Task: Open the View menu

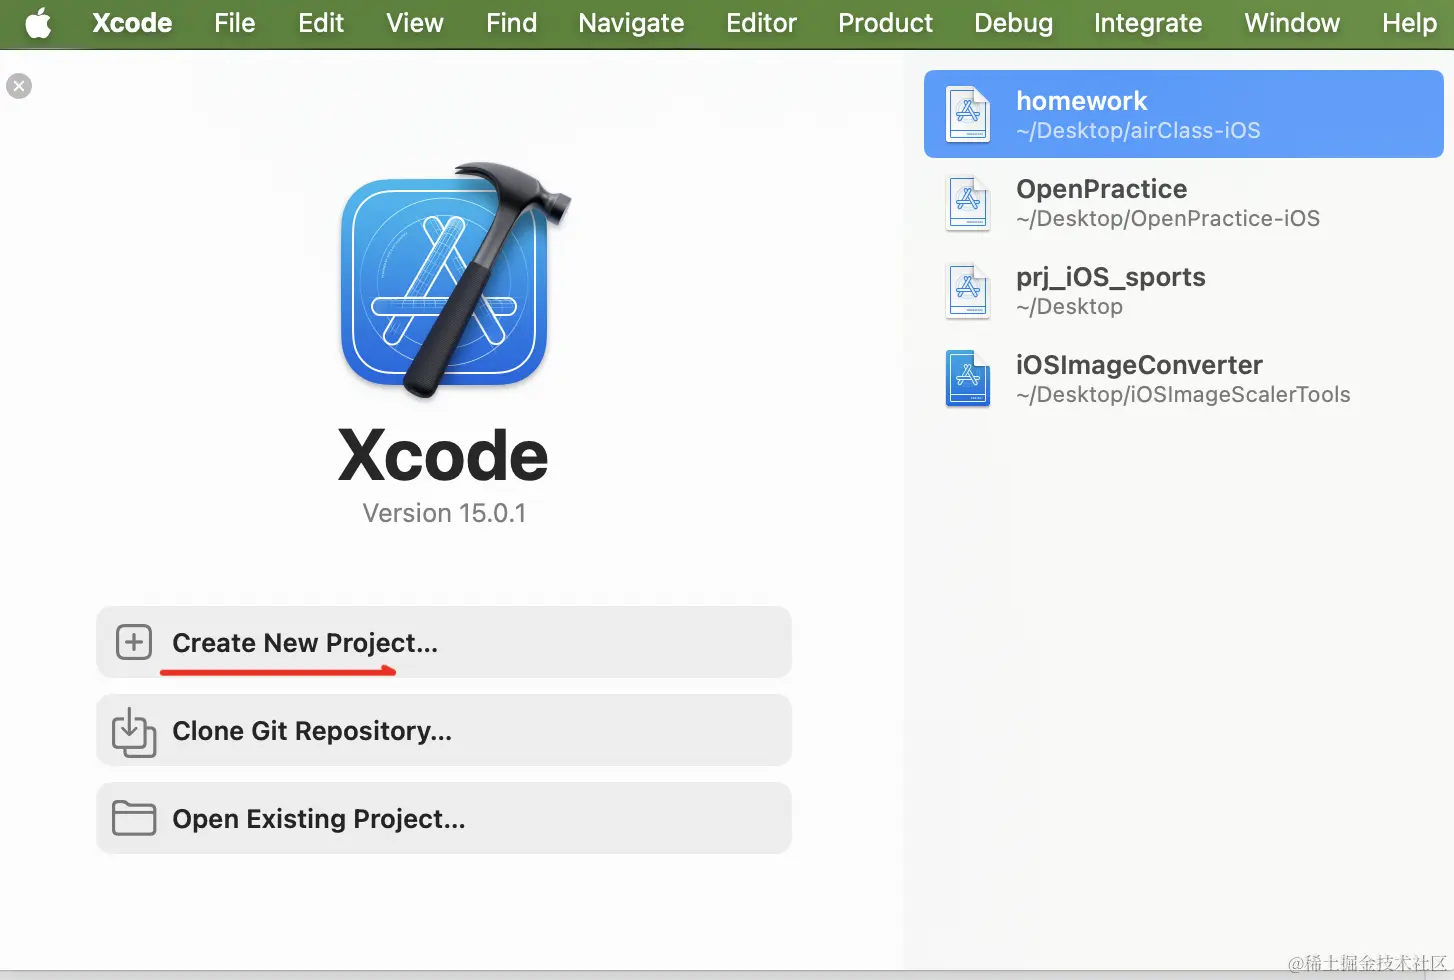Action: pyautogui.click(x=415, y=23)
